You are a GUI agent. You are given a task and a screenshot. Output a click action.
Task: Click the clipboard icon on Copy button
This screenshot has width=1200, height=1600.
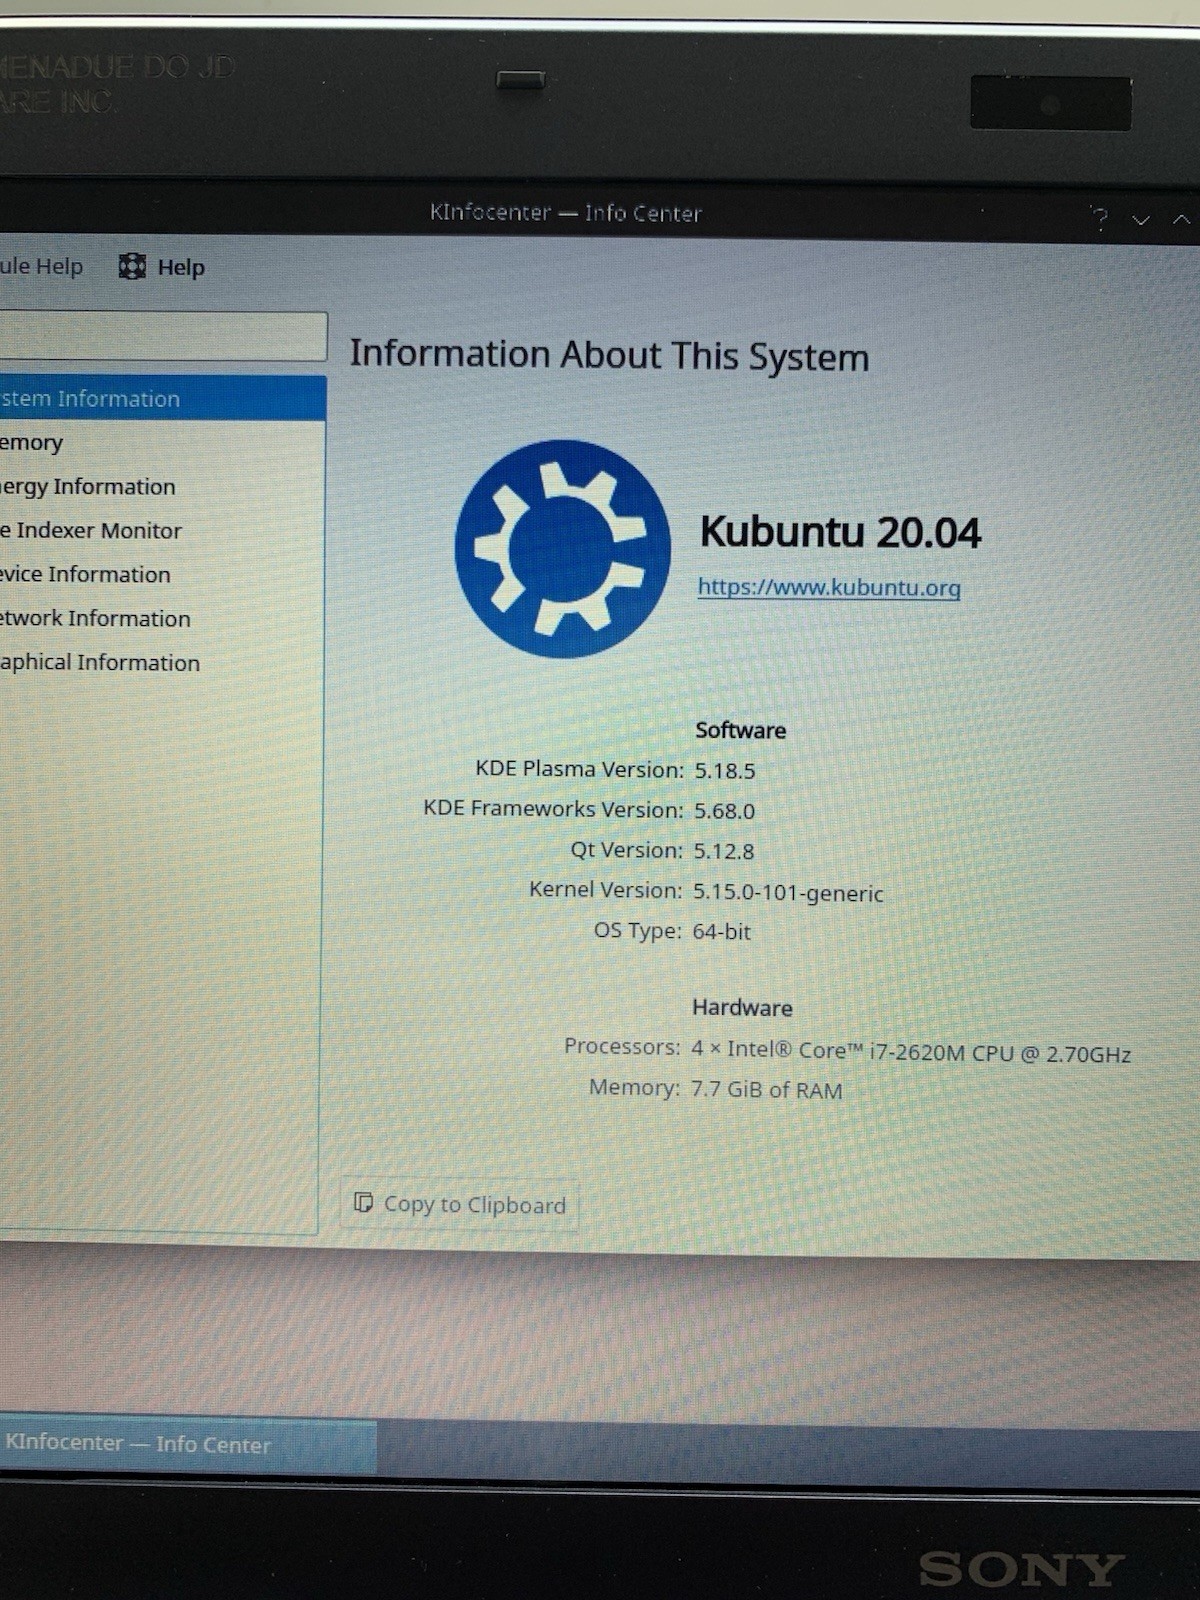364,1202
